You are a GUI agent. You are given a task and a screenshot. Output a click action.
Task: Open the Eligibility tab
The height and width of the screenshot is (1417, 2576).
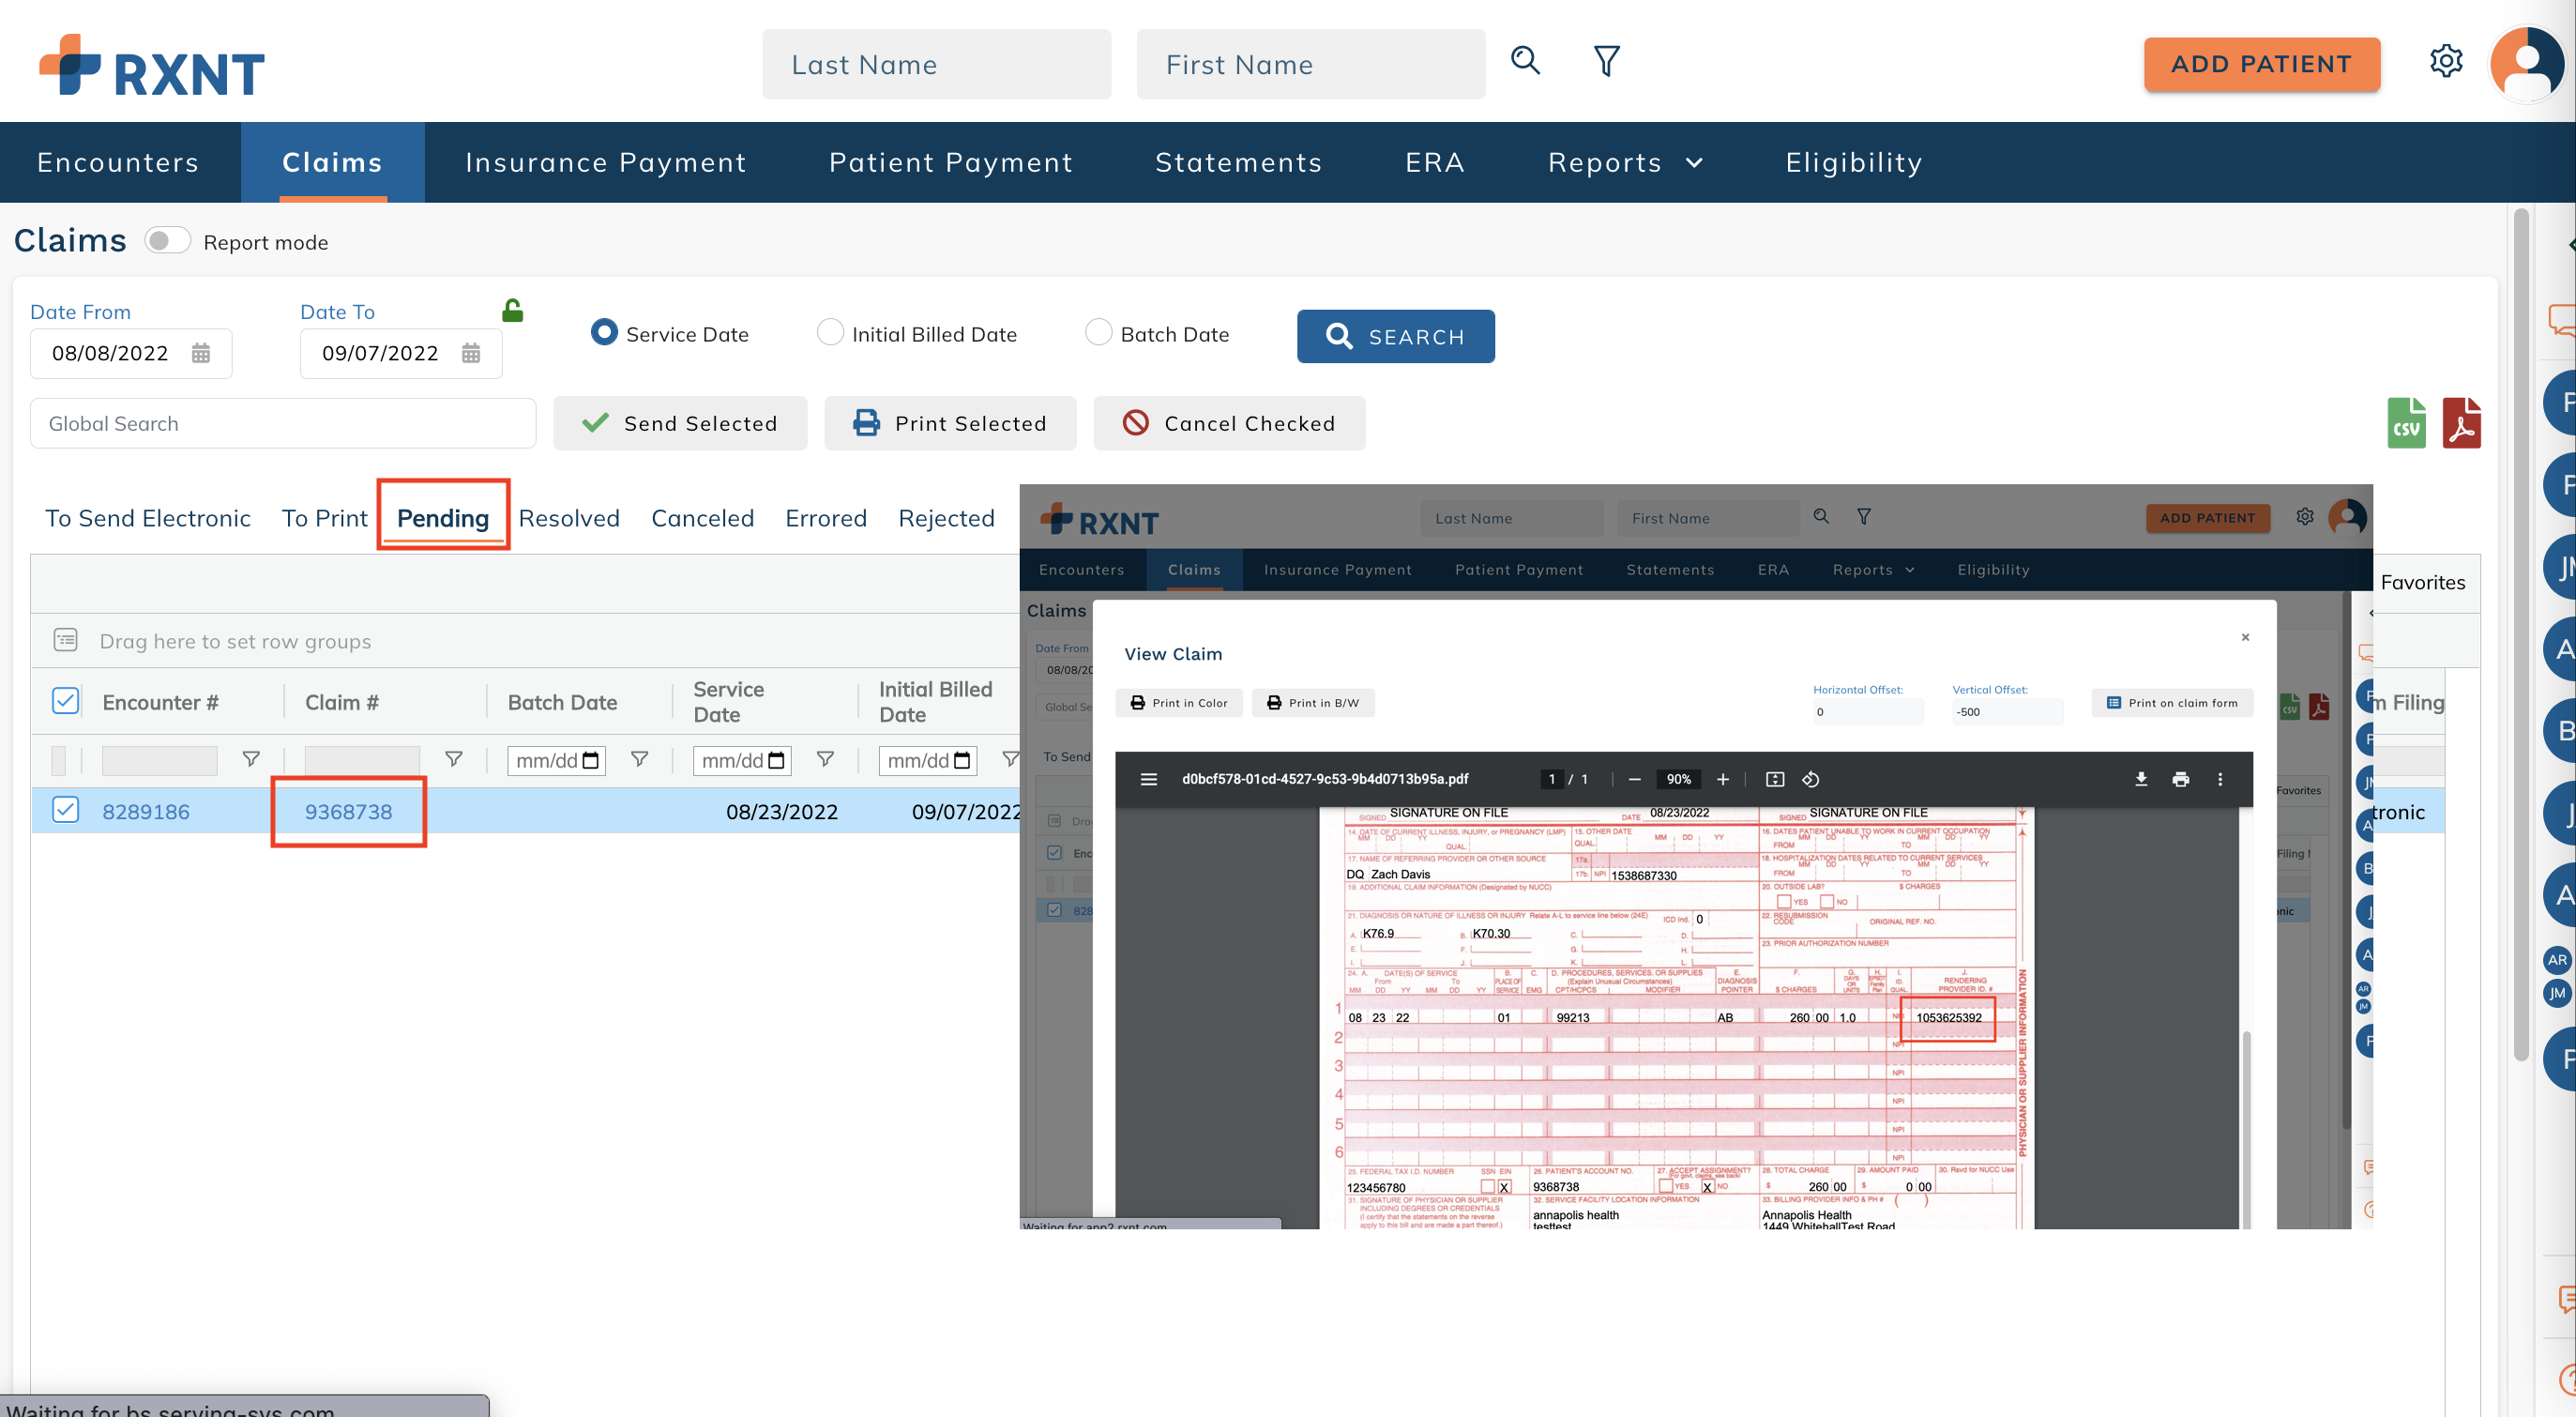click(1853, 162)
